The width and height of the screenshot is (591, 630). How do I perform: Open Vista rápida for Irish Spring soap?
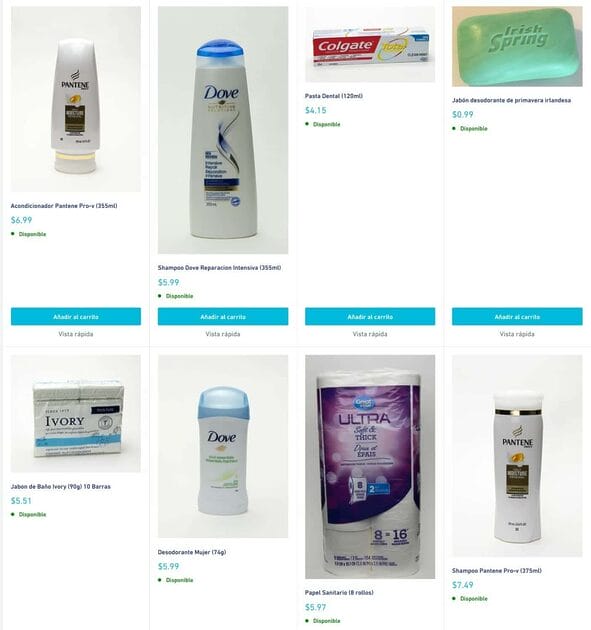(x=517, y=334)
